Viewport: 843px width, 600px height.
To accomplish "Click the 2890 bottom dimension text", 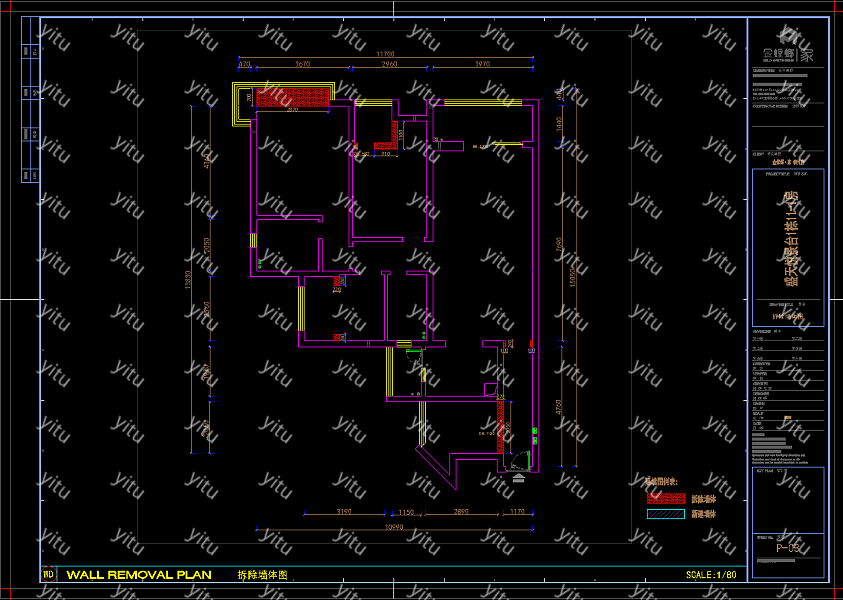I will [x=460, y=512].
